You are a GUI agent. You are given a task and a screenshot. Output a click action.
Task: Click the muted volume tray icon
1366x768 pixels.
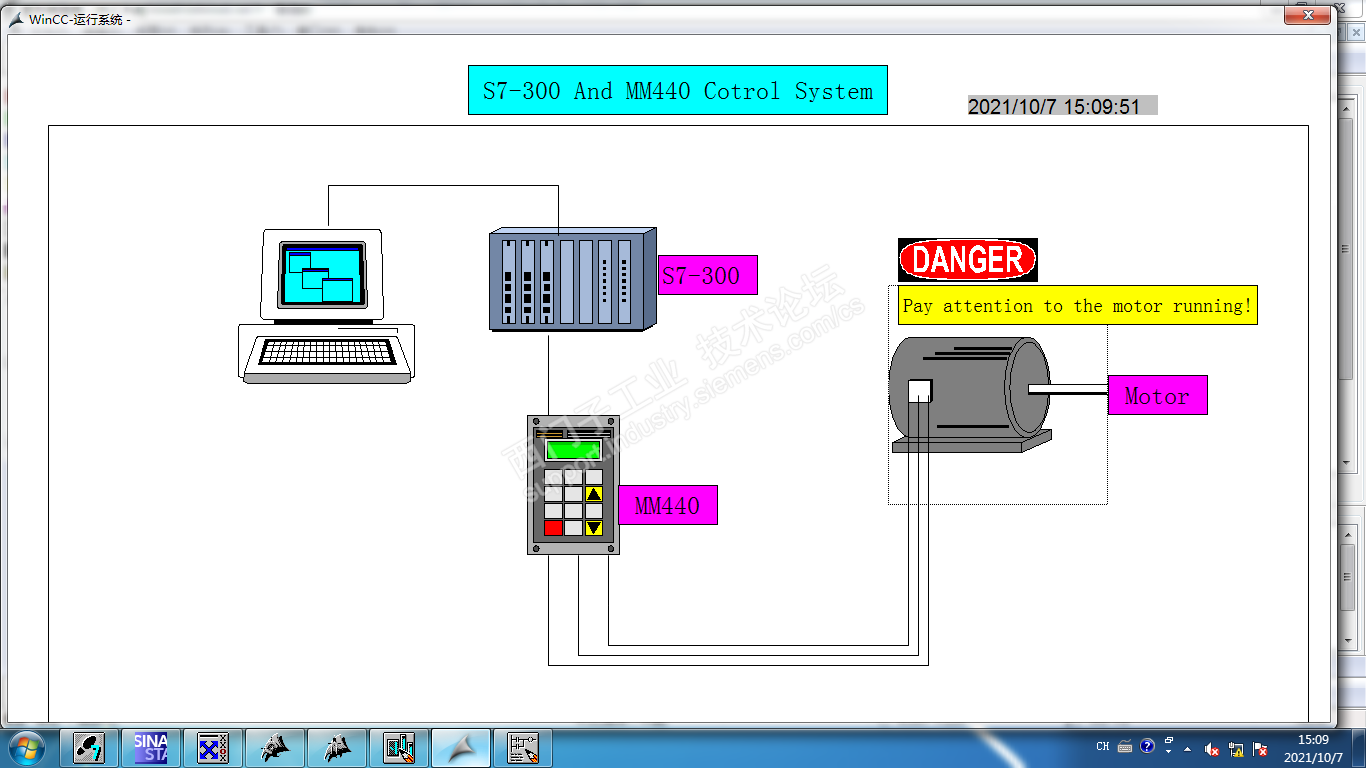click(x=1212, y=748)
